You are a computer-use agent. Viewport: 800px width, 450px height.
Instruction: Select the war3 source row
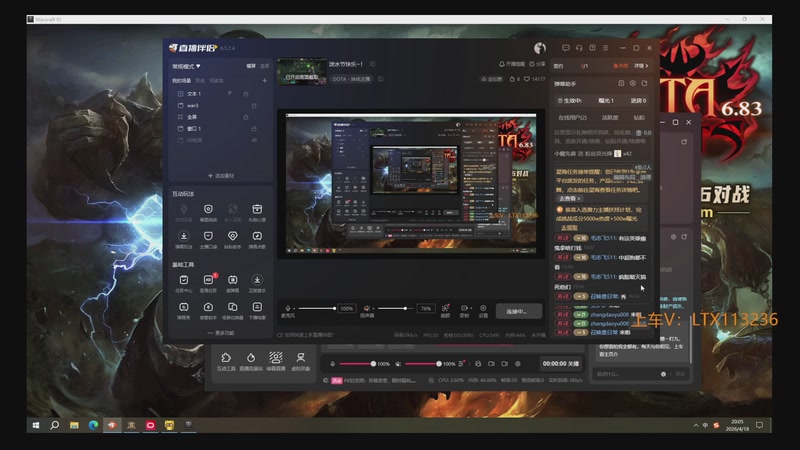[x=220, y=106]
